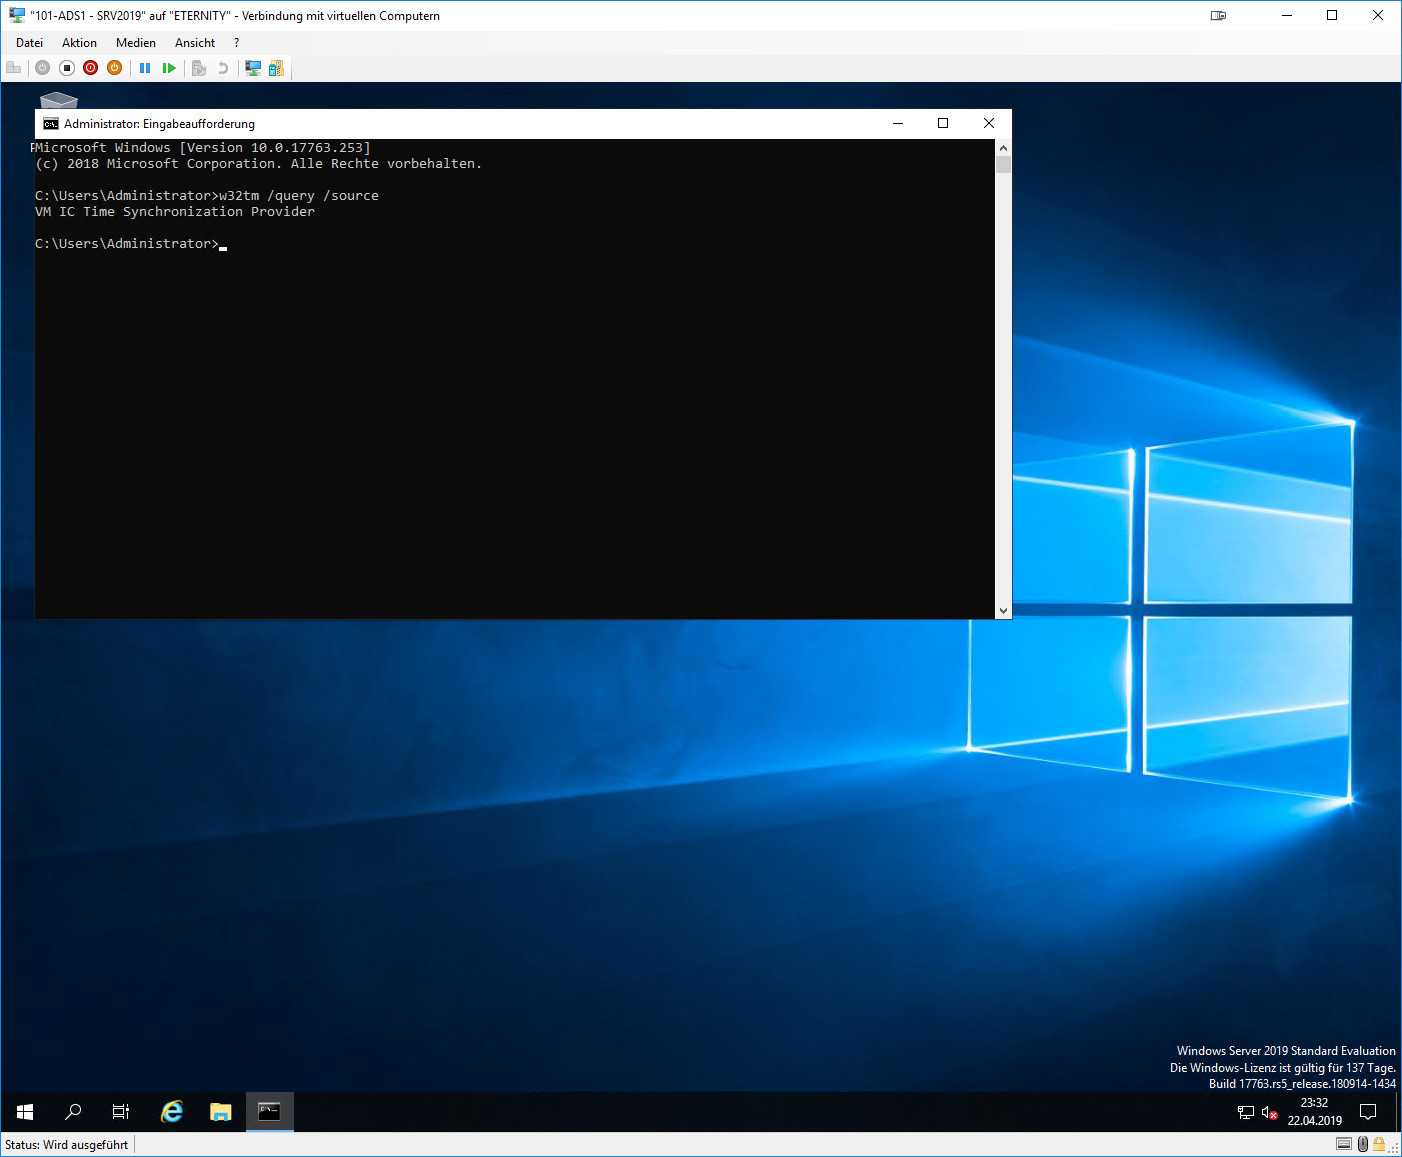
Task: Click the Turn Off VM toolbar icon
Action: pos(67,68)
